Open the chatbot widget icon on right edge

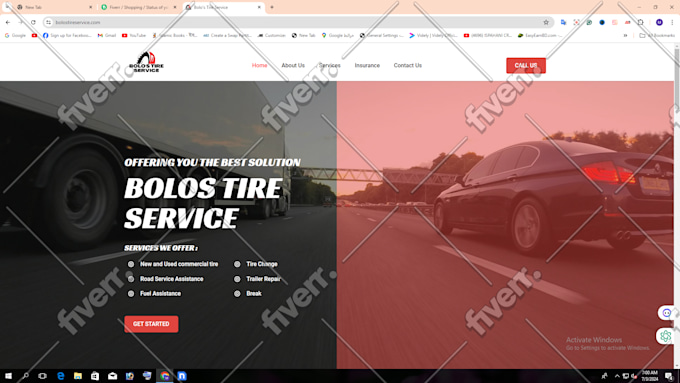tap(667, 313)
